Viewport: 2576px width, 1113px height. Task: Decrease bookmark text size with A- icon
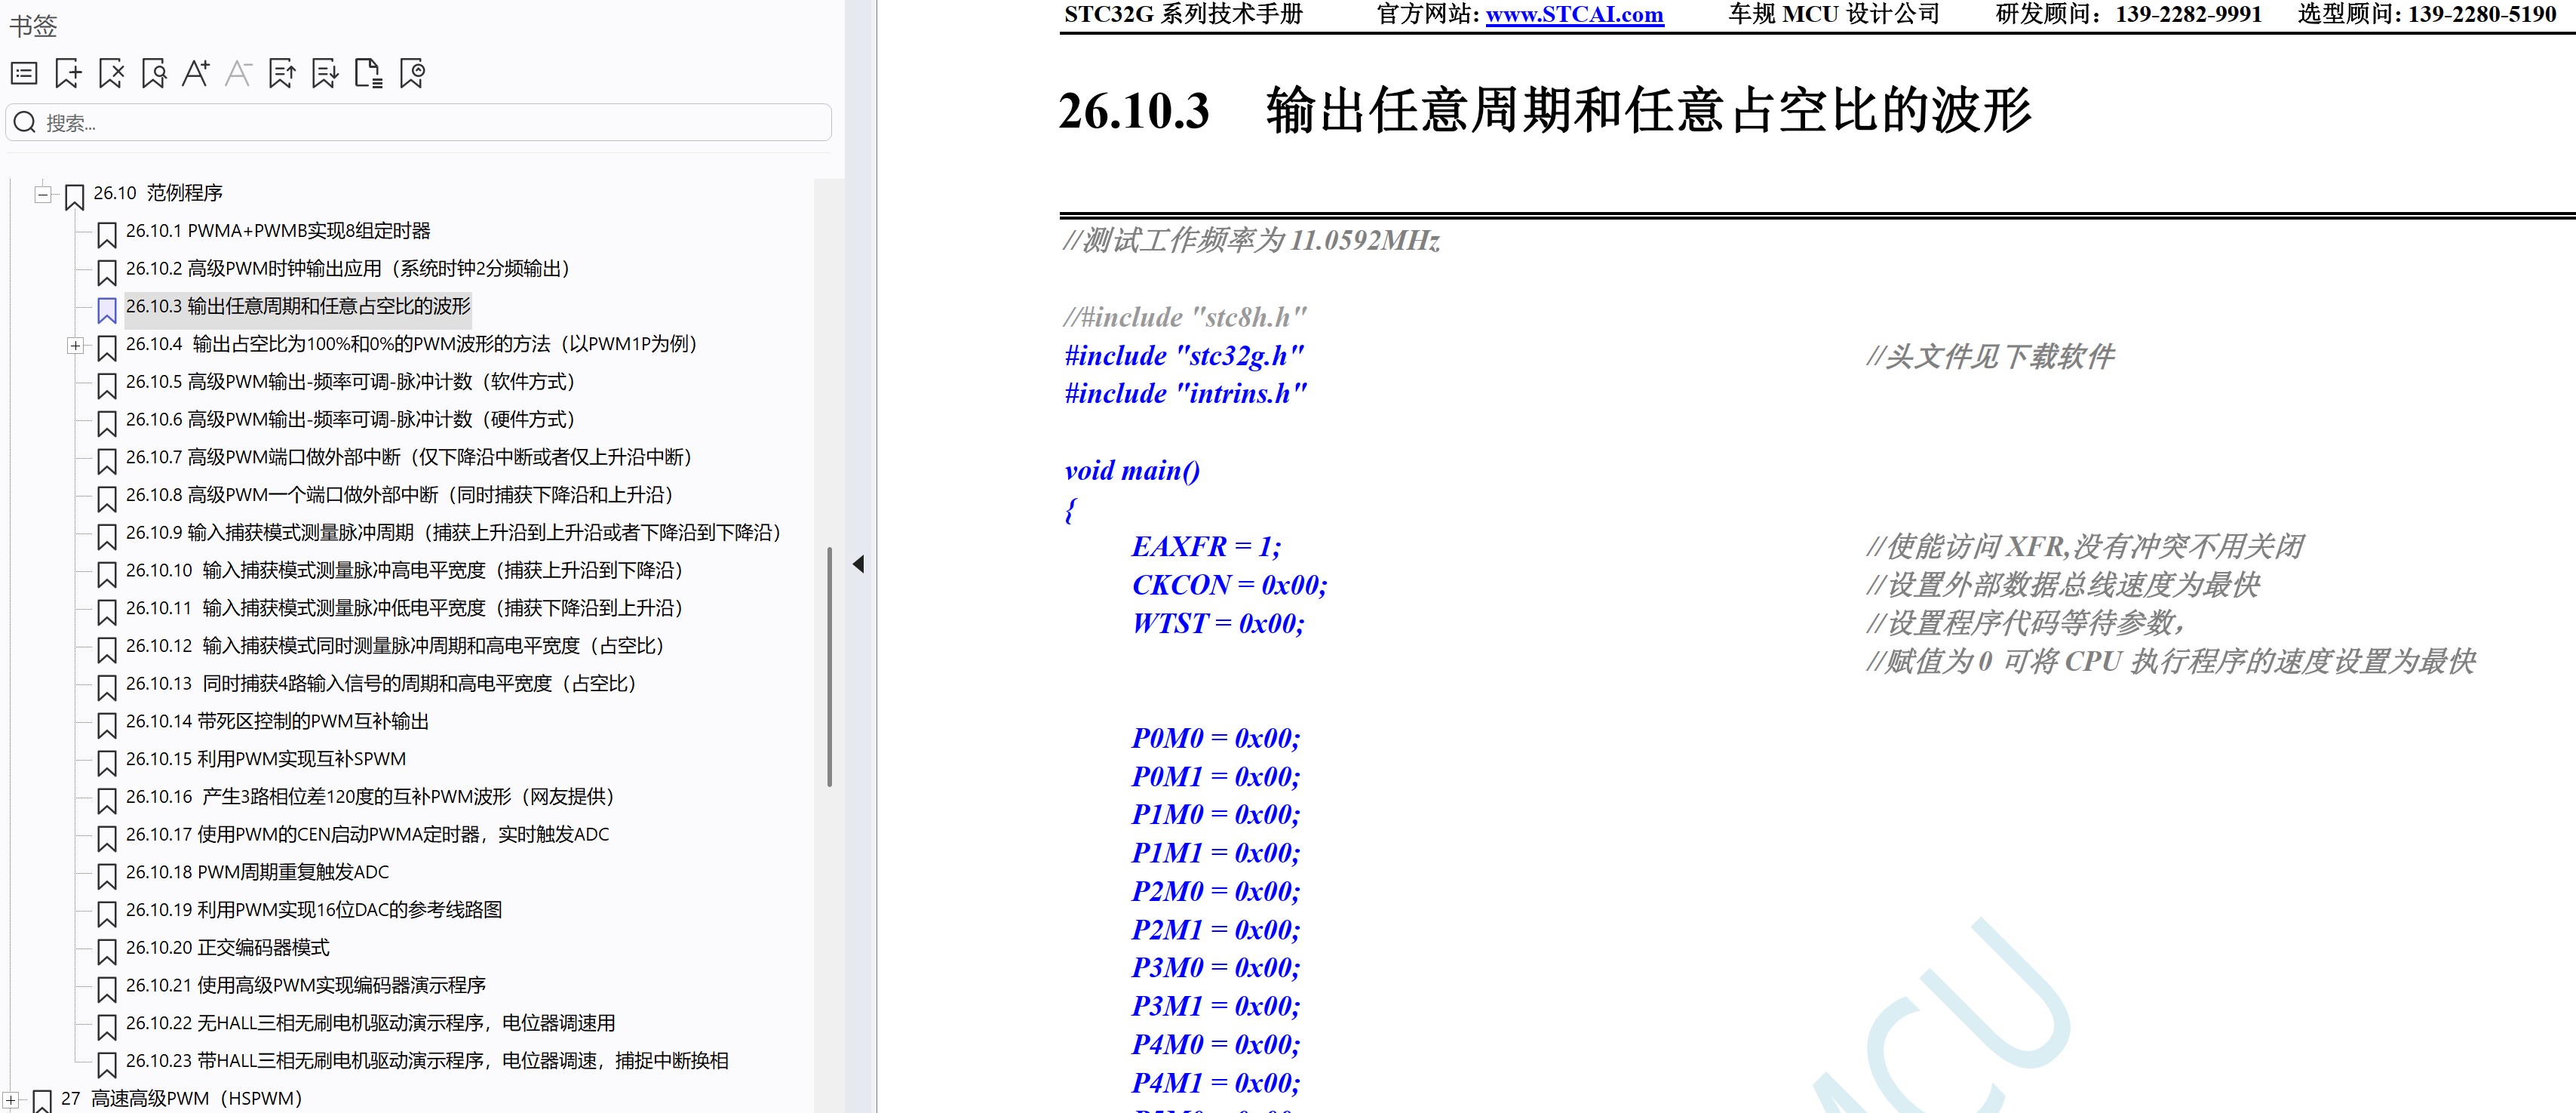pyautogui.click(x=238, y=73)
